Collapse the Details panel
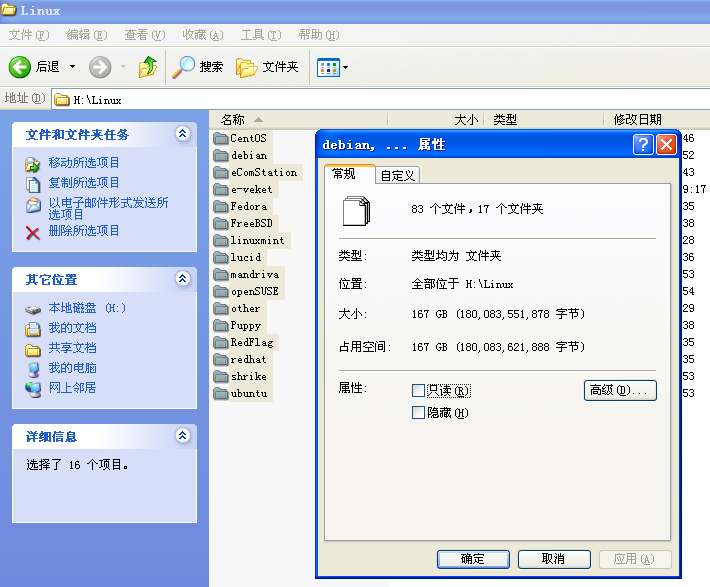 tap(182, 436)
